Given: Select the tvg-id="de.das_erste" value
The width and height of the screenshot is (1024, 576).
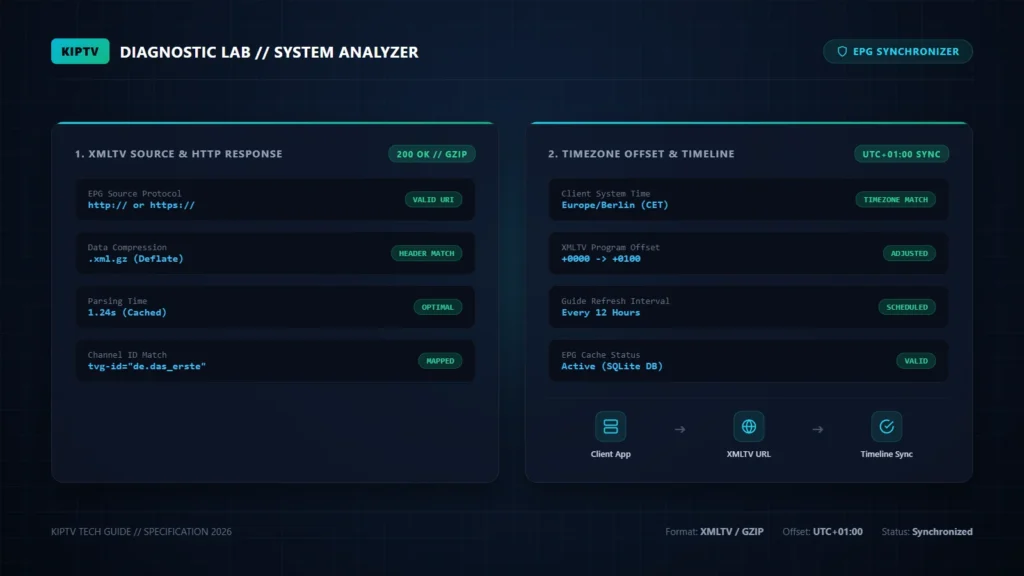Looking at the screenshot, I should 146,366.
